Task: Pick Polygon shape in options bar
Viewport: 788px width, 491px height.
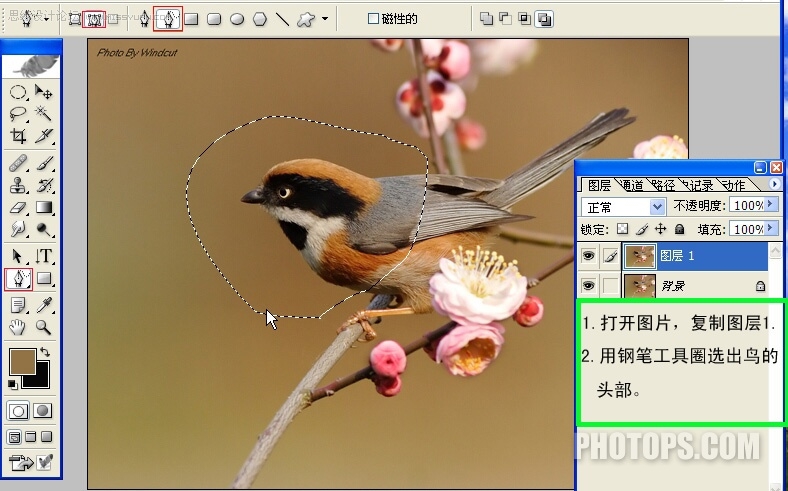Action: point(259,19)
